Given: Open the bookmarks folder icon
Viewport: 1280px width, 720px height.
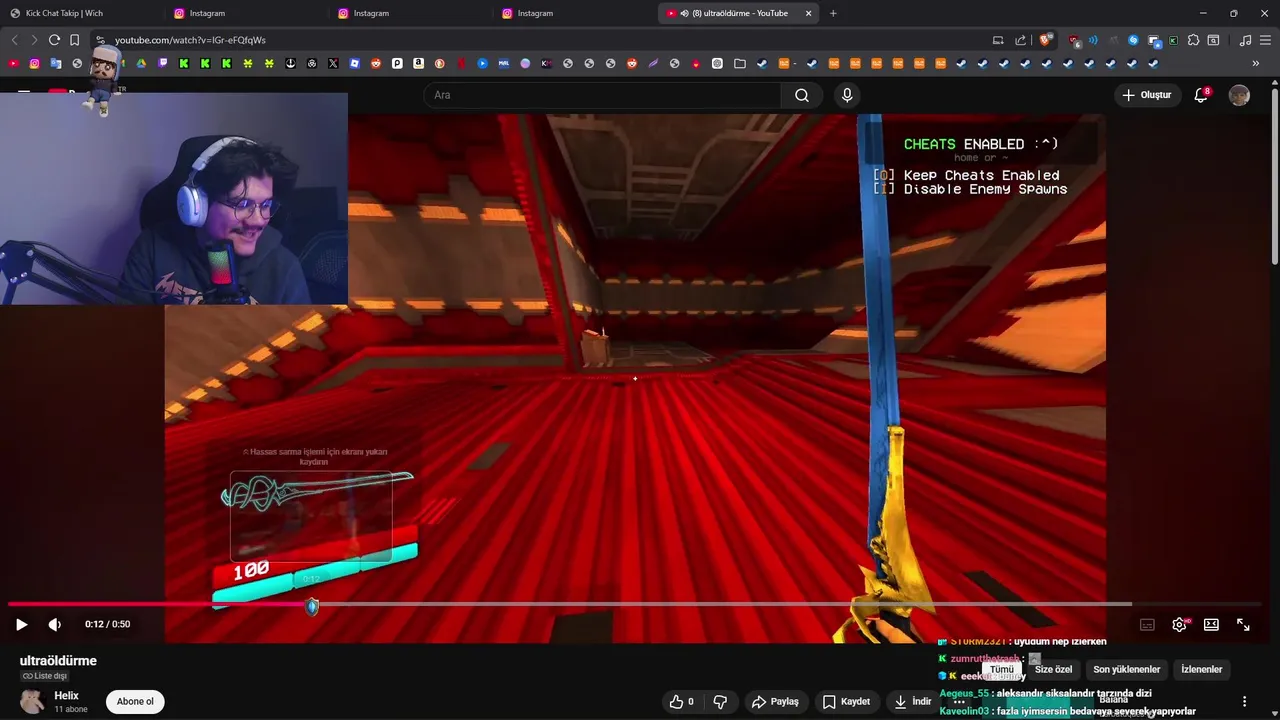Looking at the screenshot, I should tap(739, 63).
